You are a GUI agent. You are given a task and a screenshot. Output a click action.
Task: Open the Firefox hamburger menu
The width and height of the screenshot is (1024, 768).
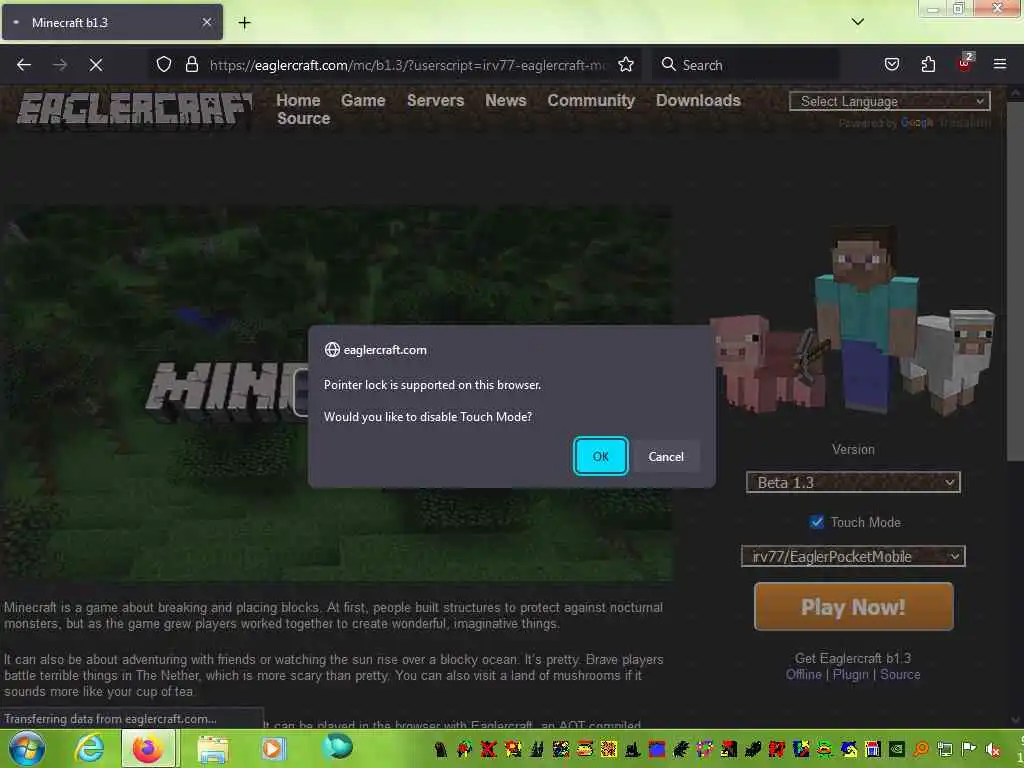tap(999, 64)
